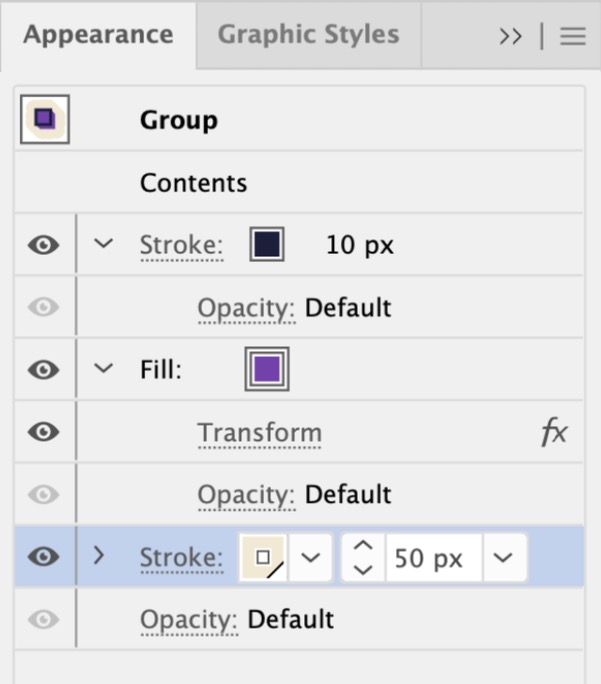Hide the Transform effect
Screen dimensions: 601x684
(43, 432)
